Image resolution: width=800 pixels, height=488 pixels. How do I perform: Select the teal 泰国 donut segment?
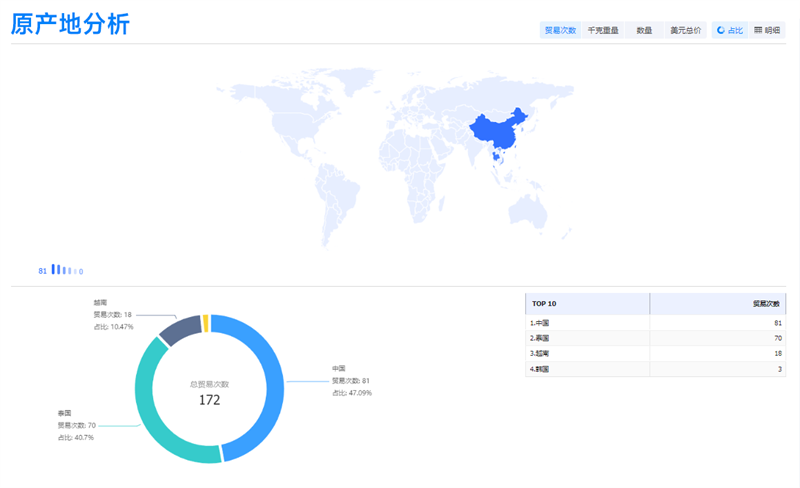(158, 410)
